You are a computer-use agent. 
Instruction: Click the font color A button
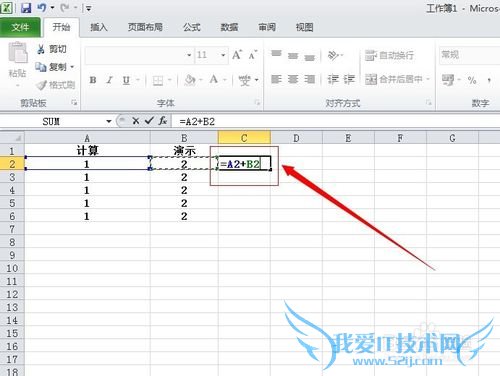tap(214, 80)
